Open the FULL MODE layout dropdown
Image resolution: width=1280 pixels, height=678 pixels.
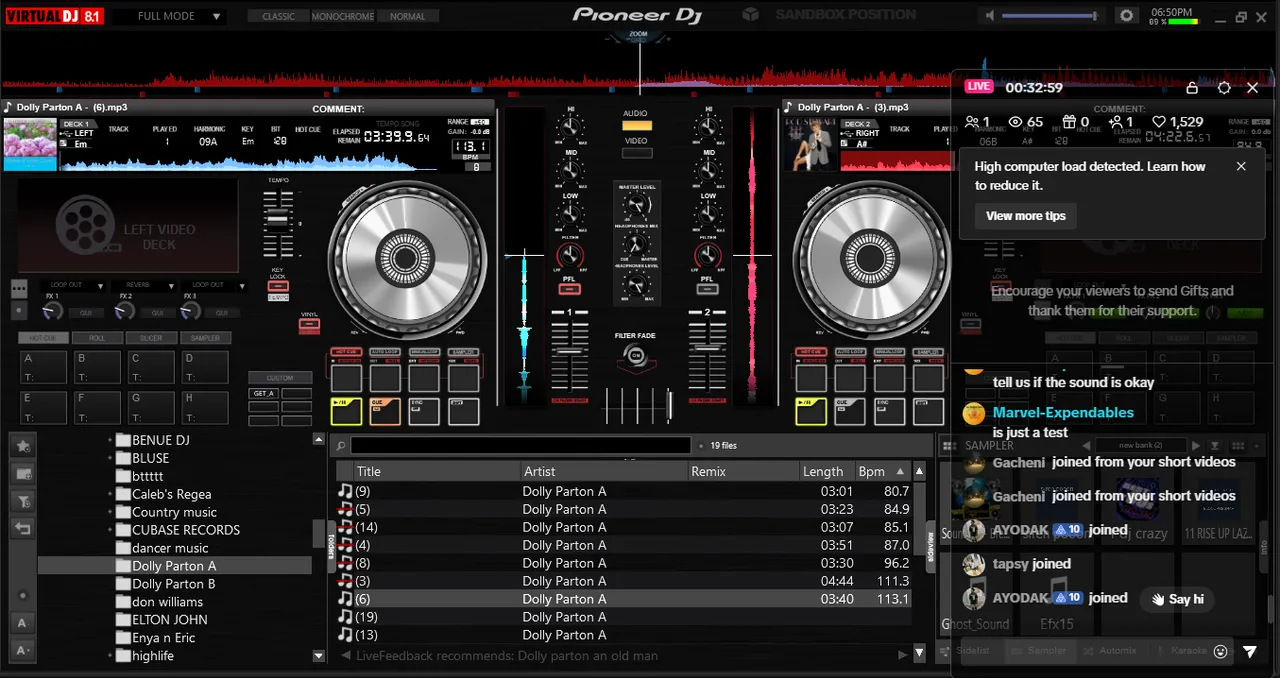pos(168,16)
